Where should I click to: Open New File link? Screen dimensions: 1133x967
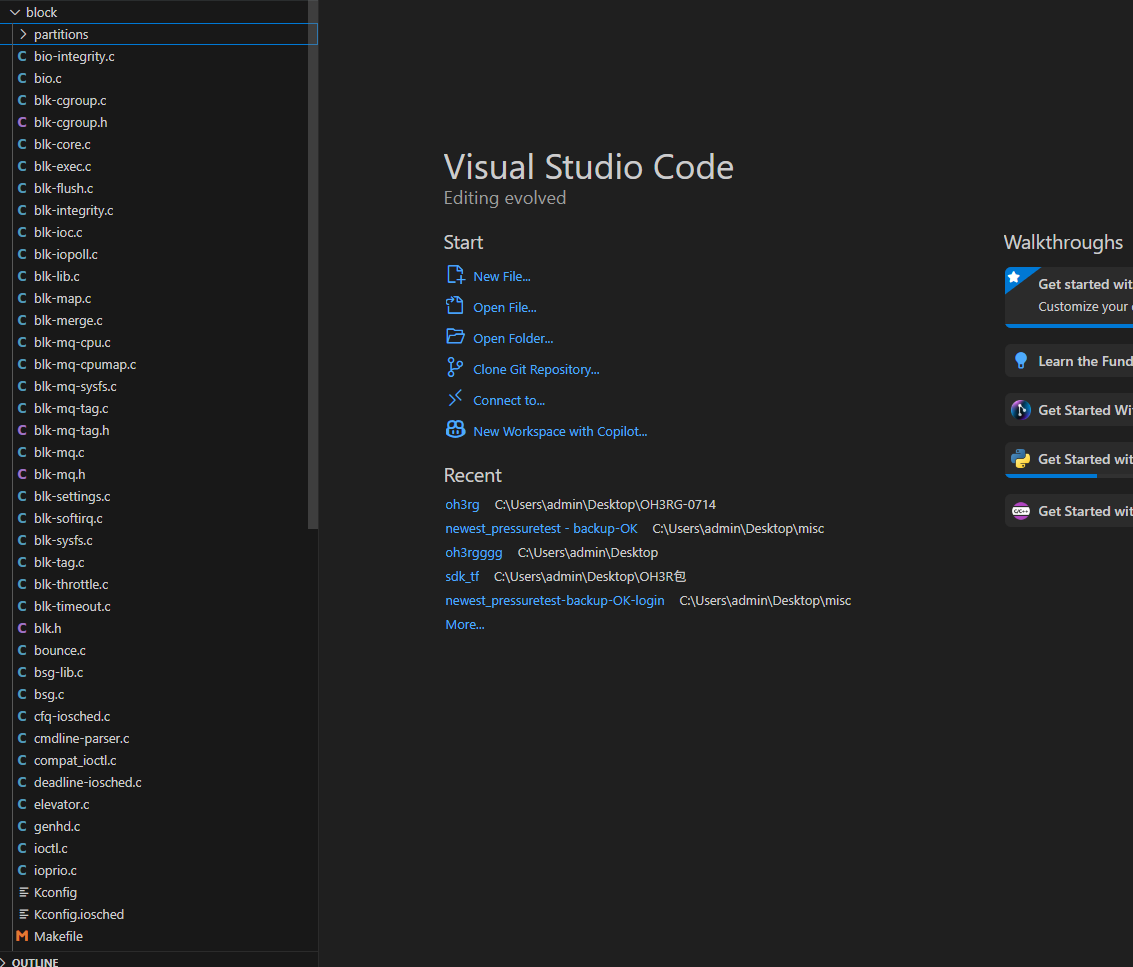(501, 276)
